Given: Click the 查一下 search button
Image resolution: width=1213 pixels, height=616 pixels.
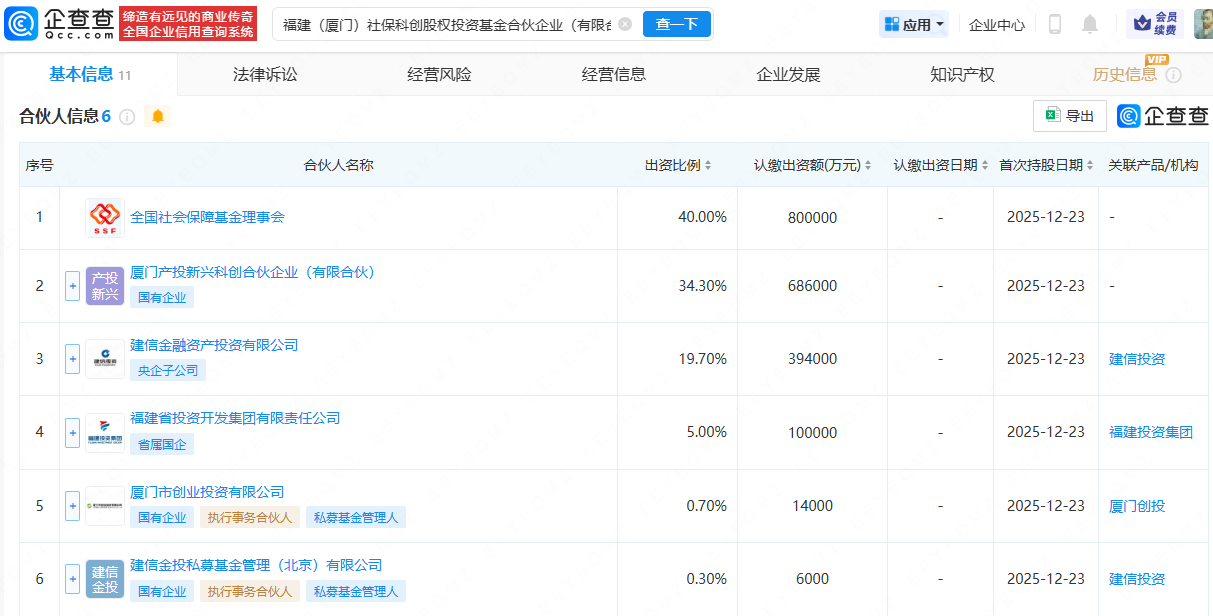Looking at the screenshot, I should (676, 24).
